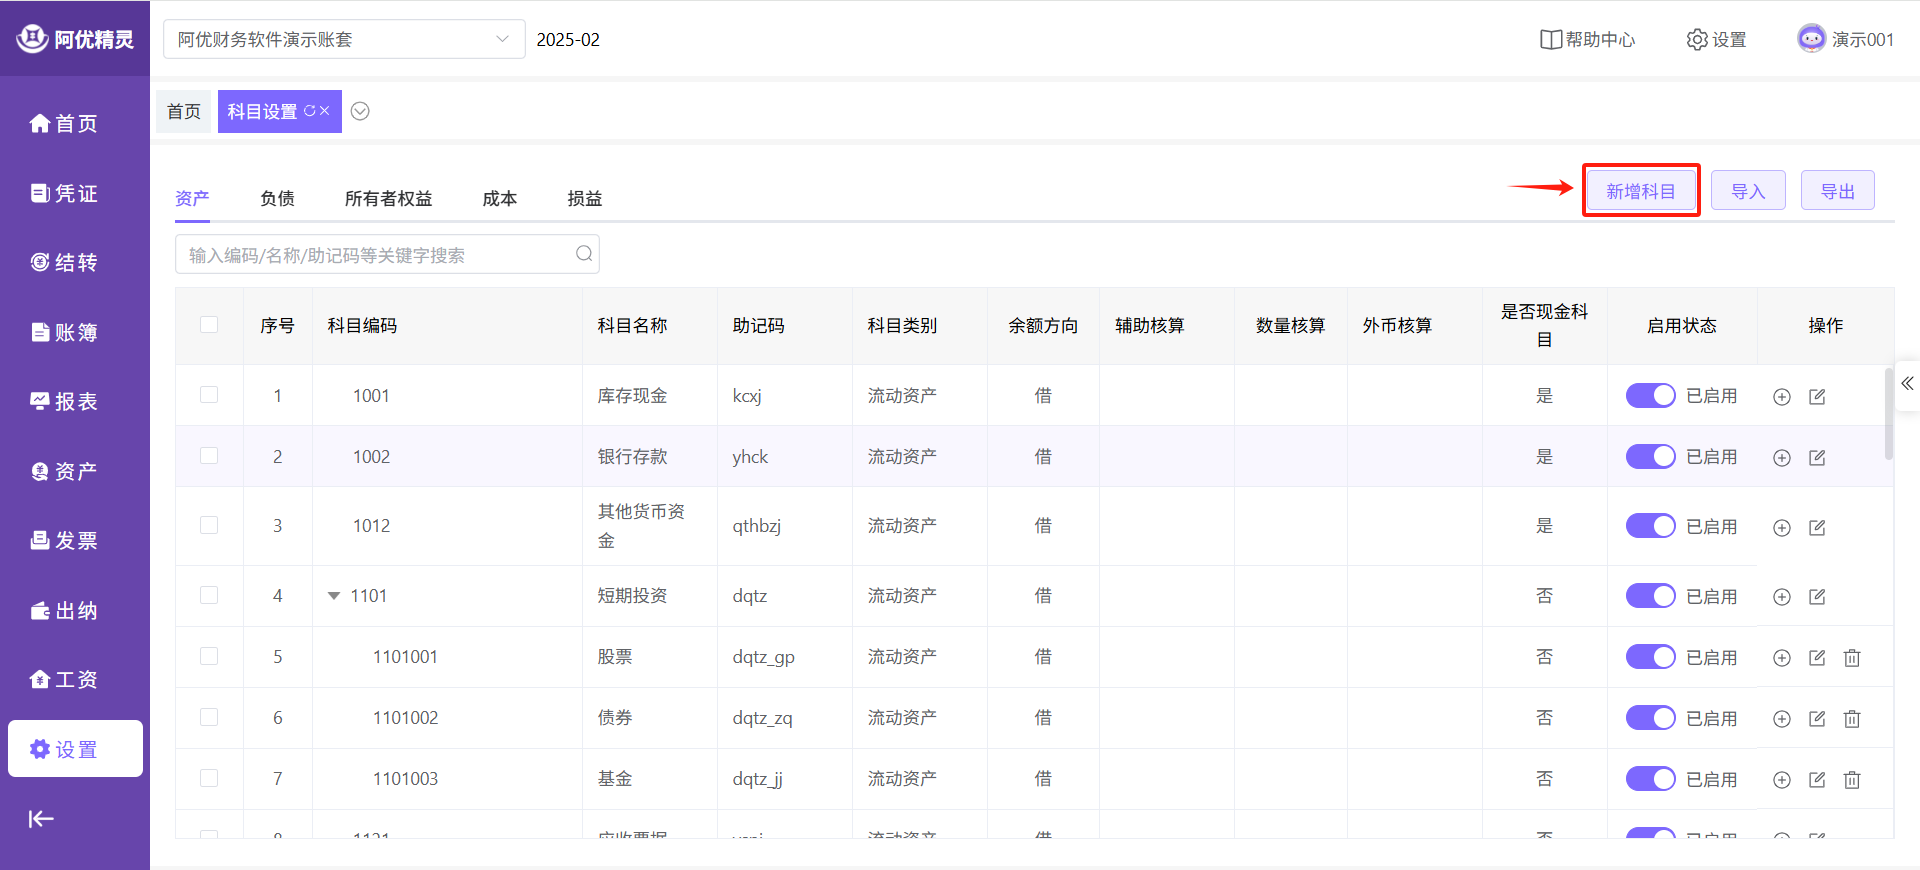Add sub-subject under 银行存款 with plus icon
1920x870 pixels.
[x=1782, y=458]
